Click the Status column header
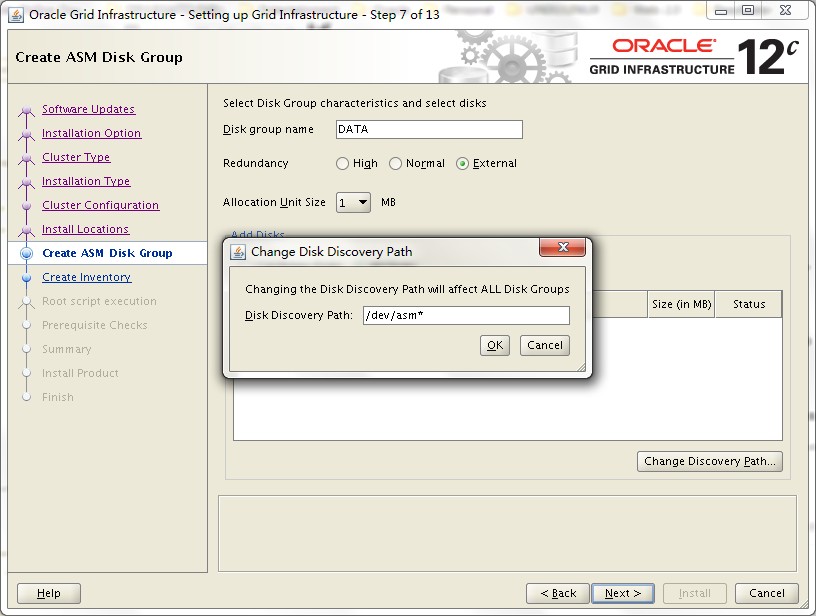Viewport: 816px width, 616px height. click(749, 304)
